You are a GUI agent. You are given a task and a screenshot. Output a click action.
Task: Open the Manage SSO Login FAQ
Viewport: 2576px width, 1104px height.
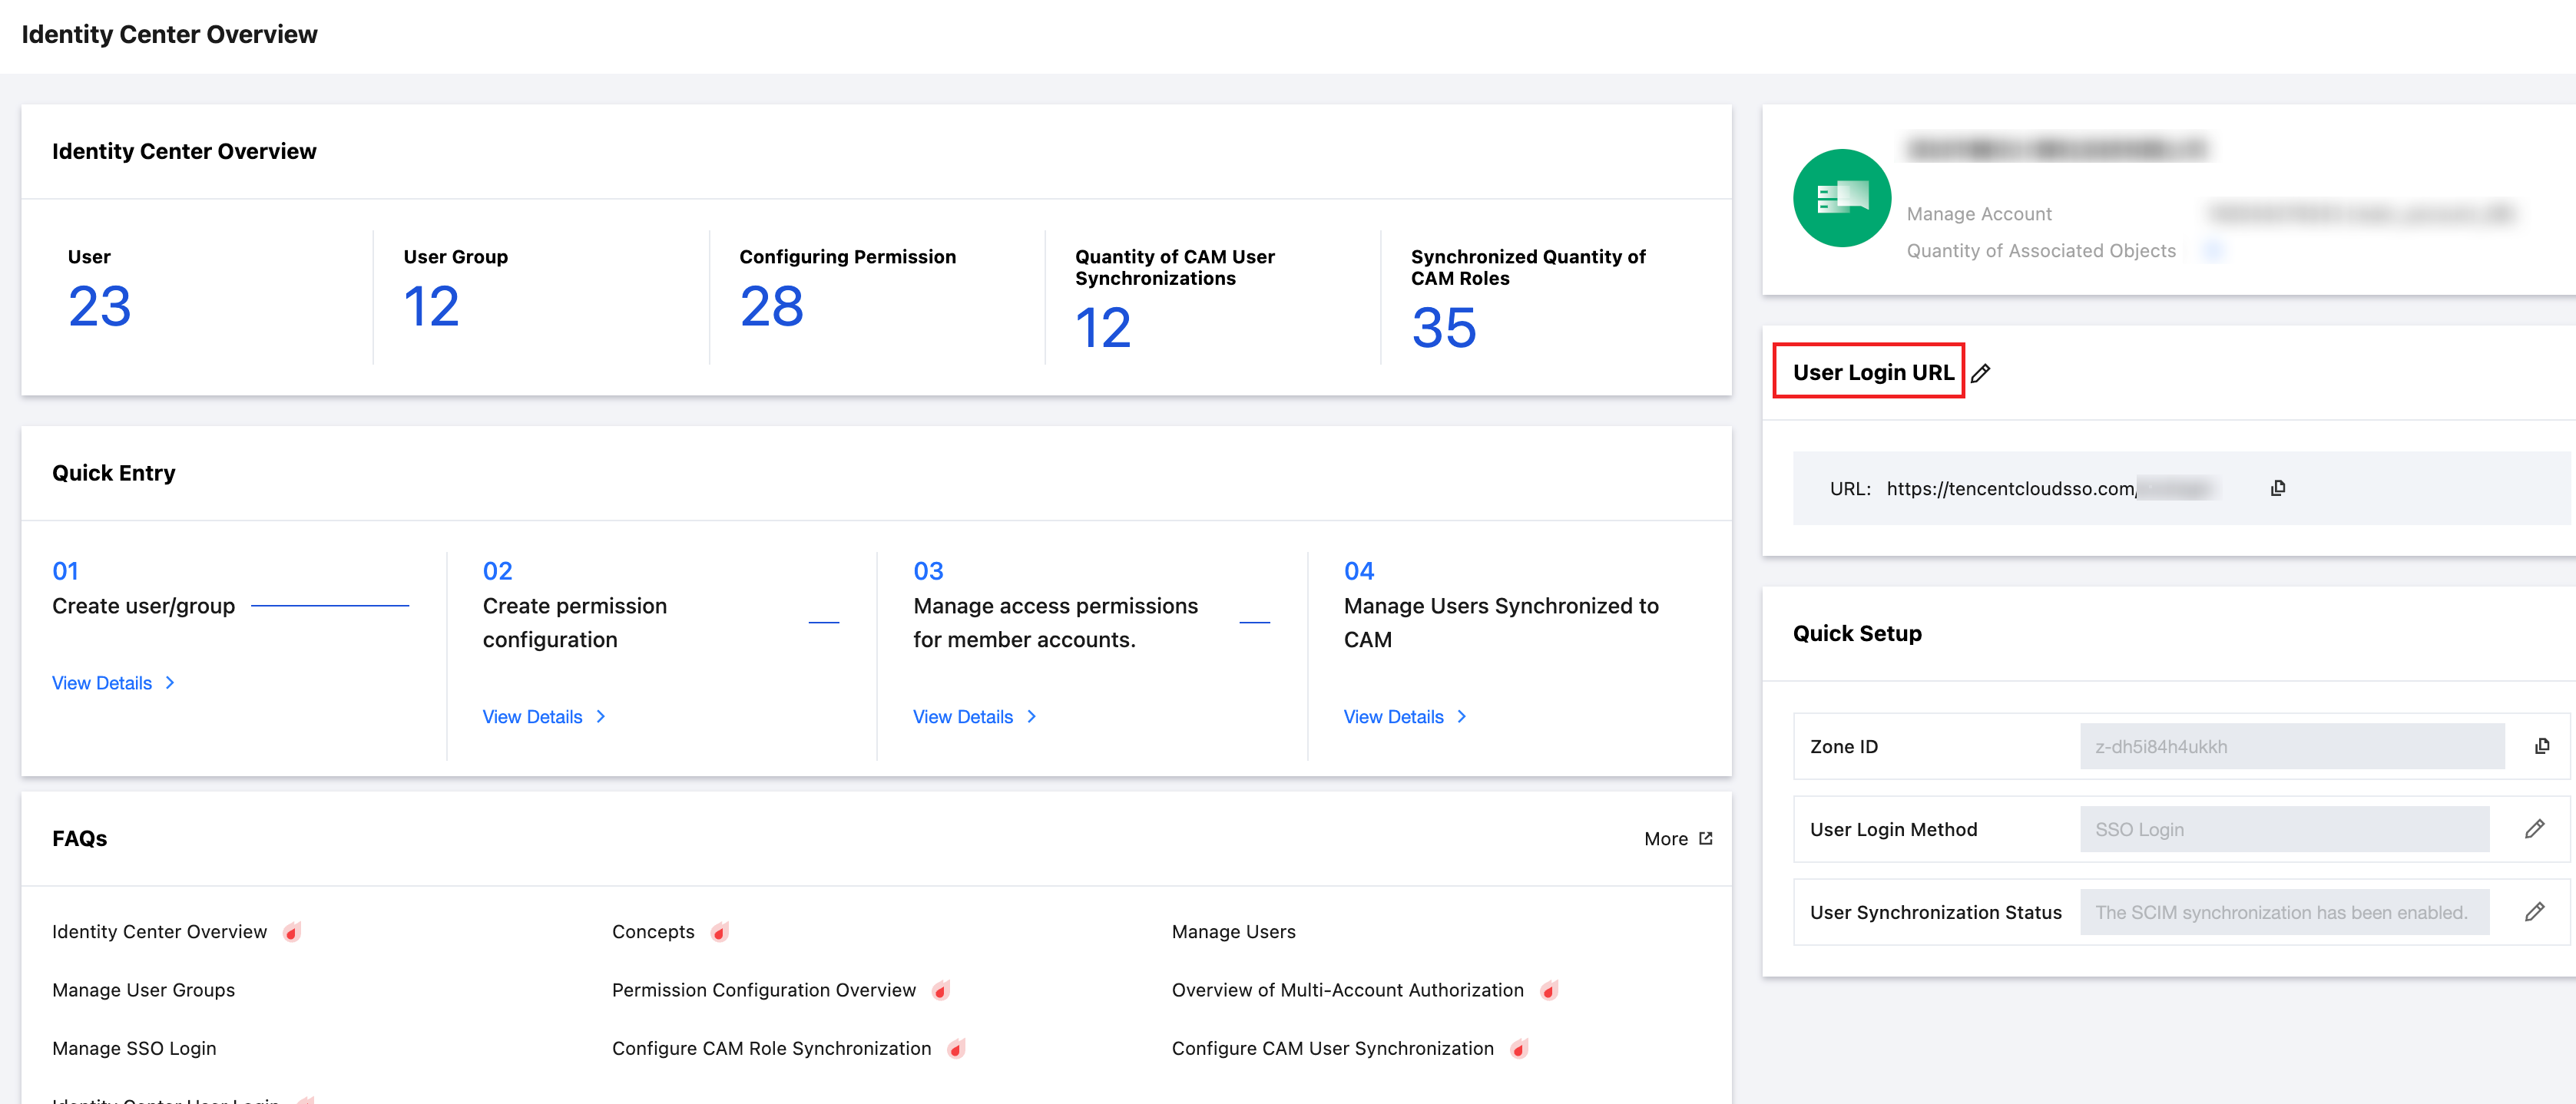[134, 1048]
